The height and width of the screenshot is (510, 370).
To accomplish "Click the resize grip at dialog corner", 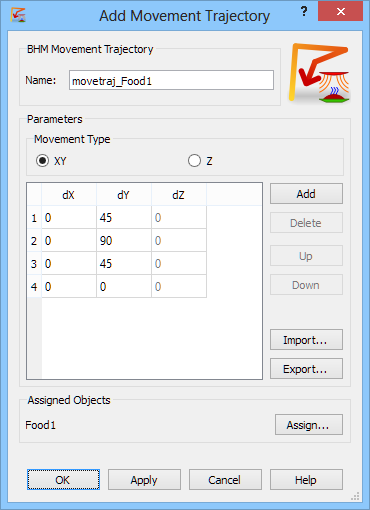I will pos(356,496).
